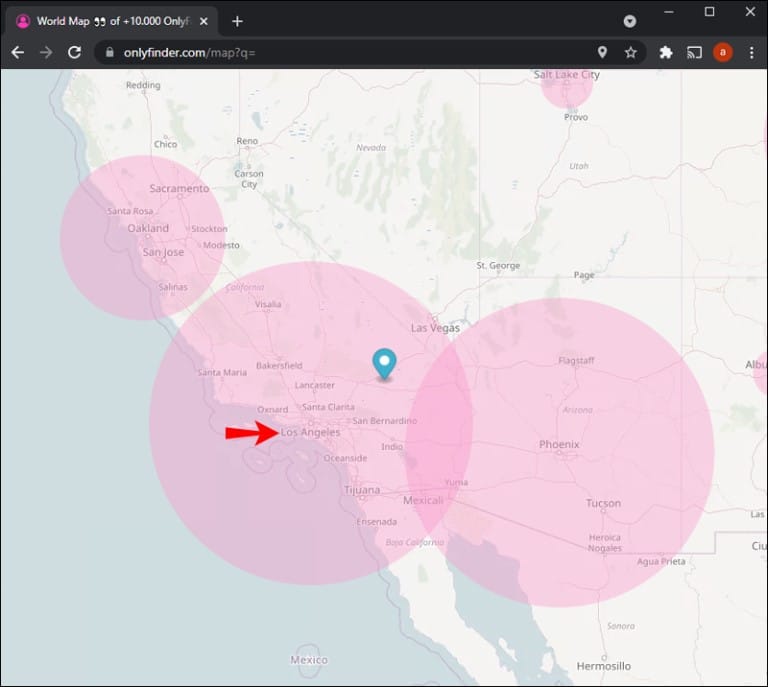This screenshot has width=768, height=687.
Task: Close the World Map tab
Action: (x=204, y=21)
